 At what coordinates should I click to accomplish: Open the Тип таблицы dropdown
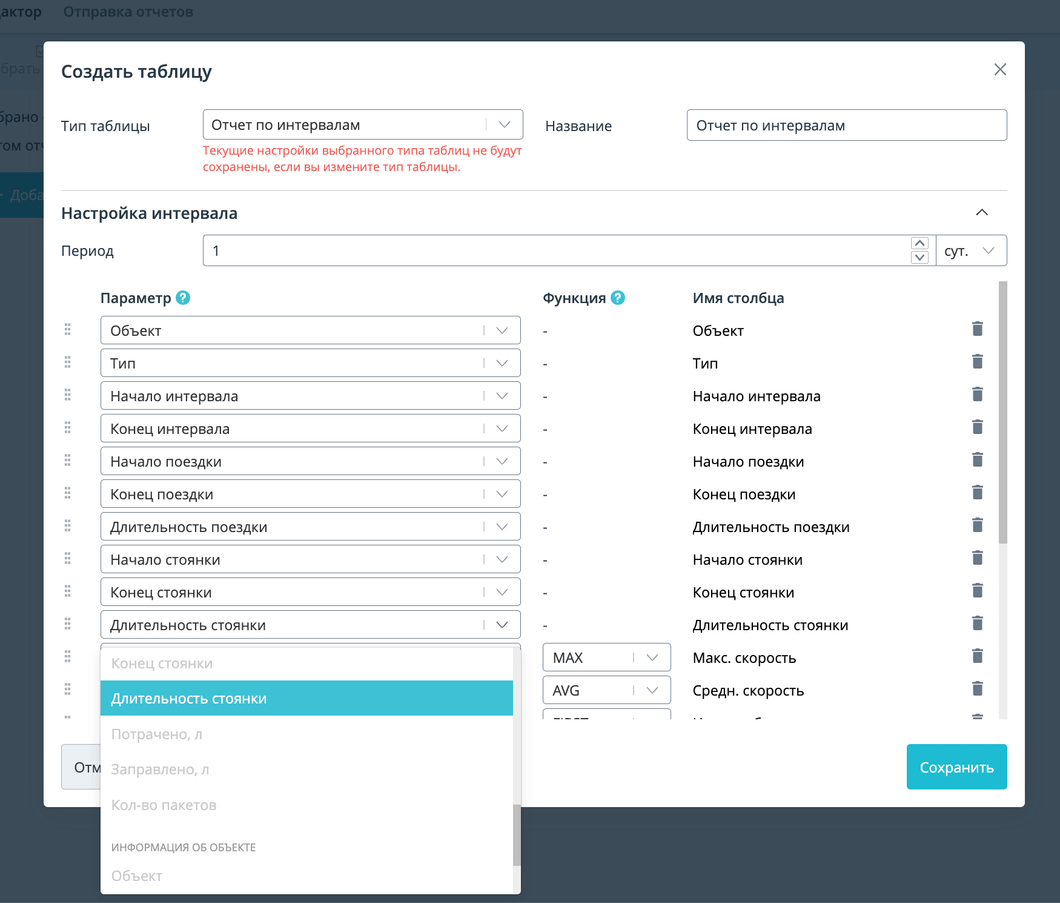[x=362, y=125]
